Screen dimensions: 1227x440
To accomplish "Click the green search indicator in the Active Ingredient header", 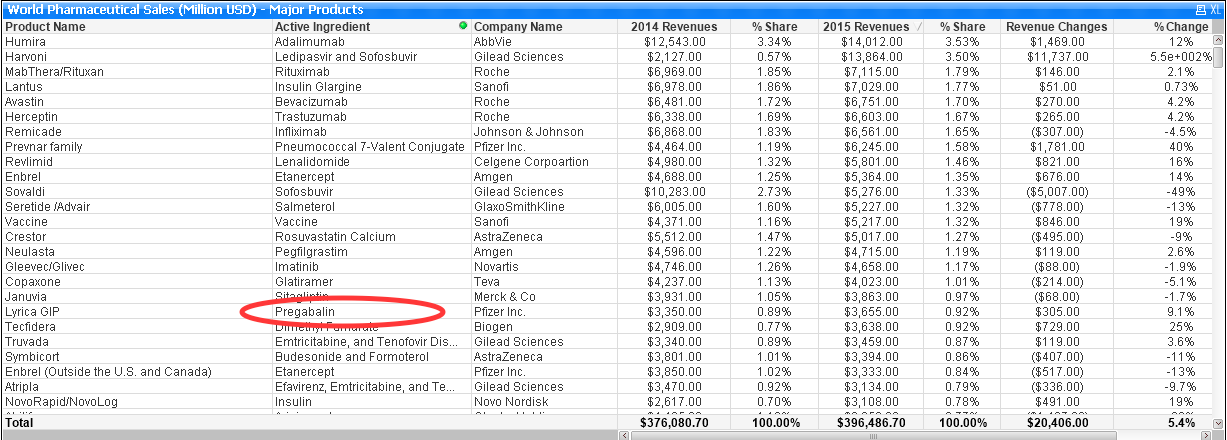I will pyautogui.click(x=462, y=26).
